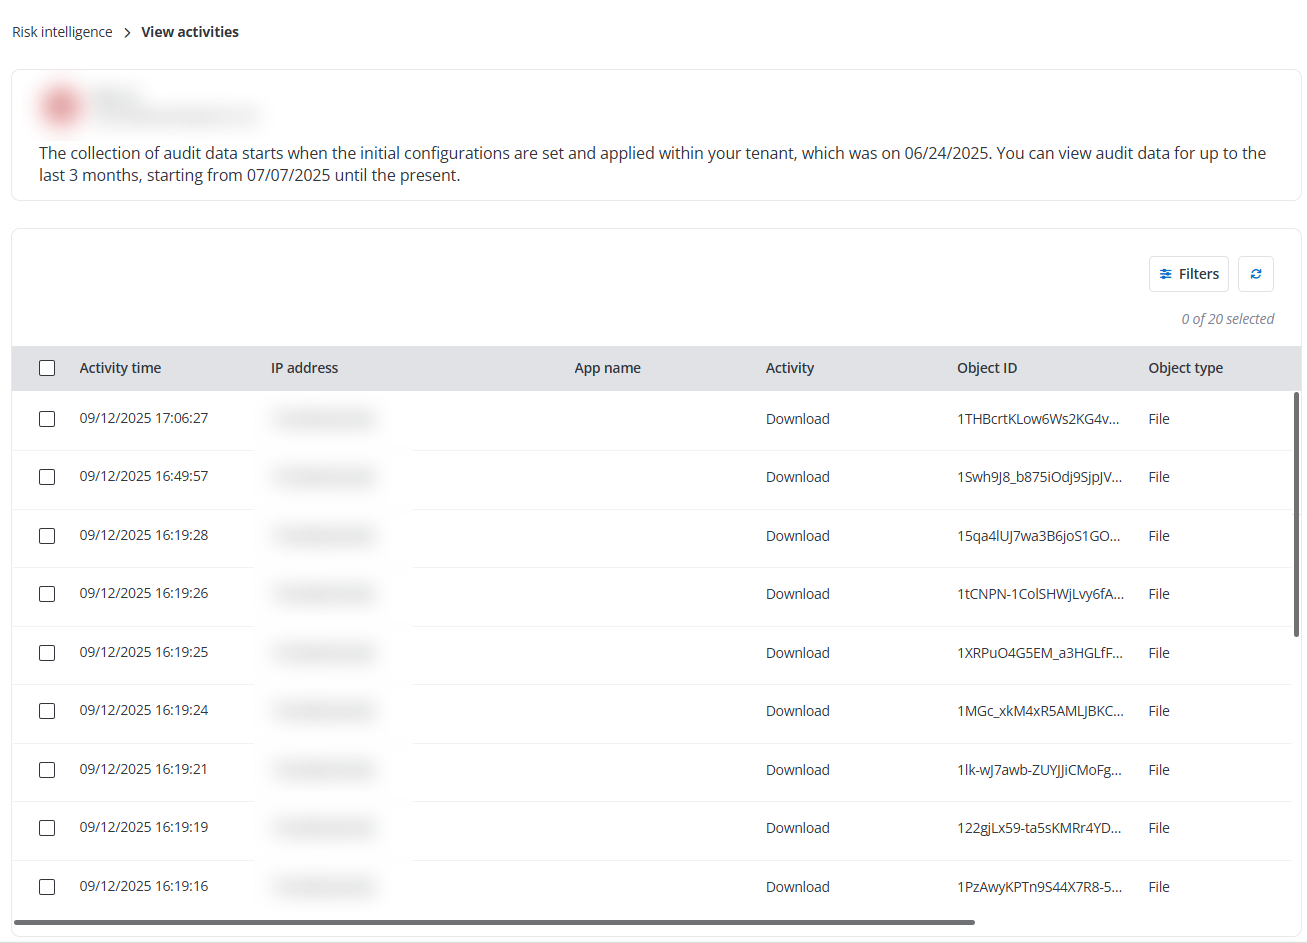Tick checkbox for 09/12/2025 16:19:28 row
Screen dimensions: 1307x943
click(47, 536)
